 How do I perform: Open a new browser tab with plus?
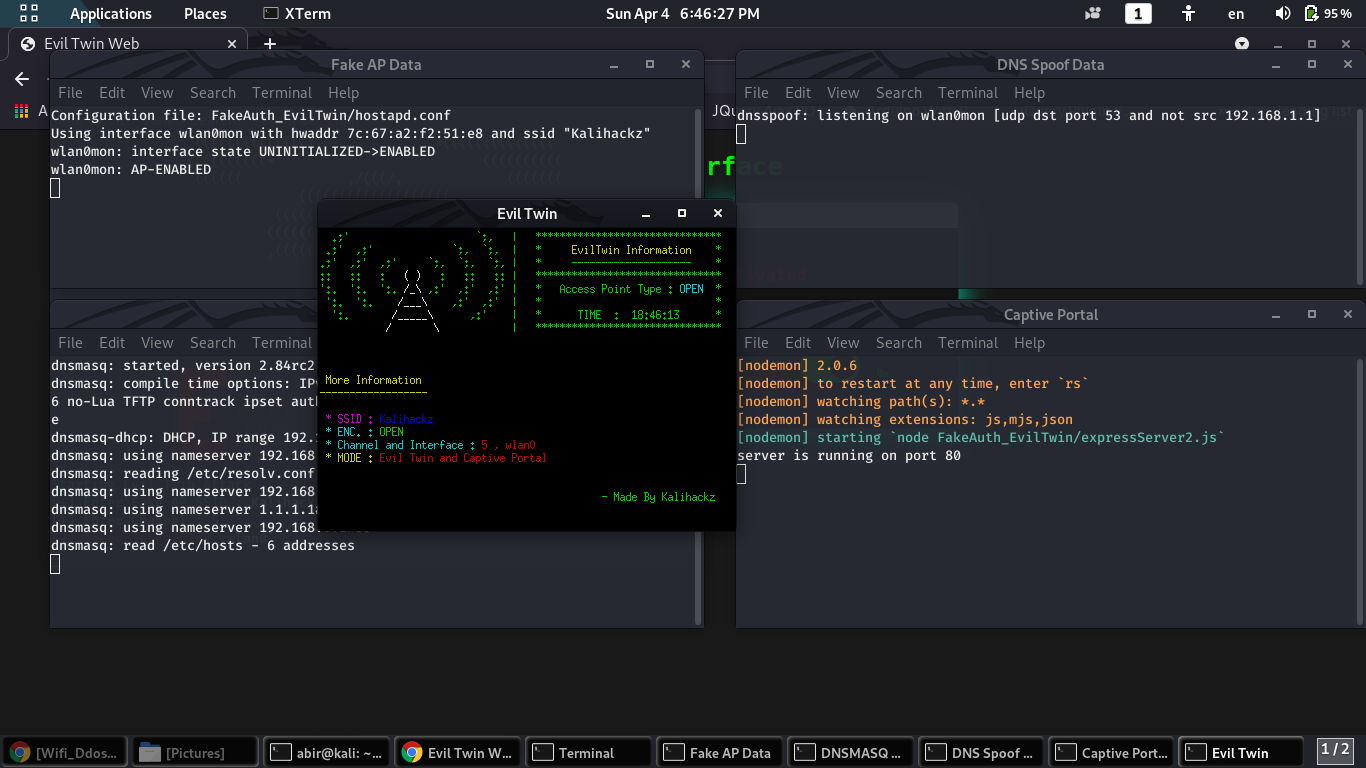[269, 44]
